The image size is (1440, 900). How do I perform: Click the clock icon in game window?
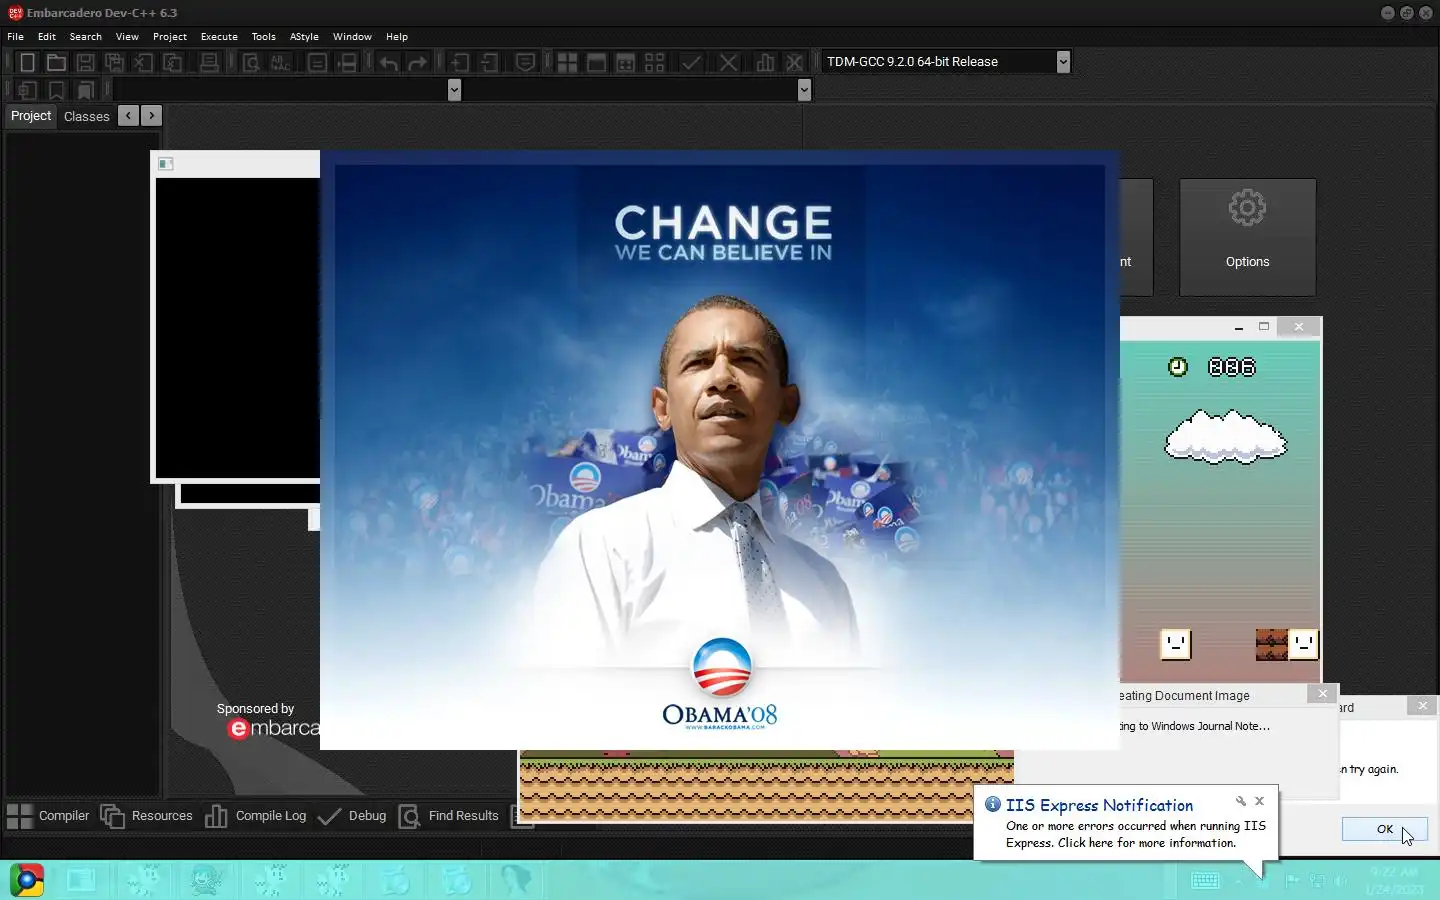[1178, 367]
